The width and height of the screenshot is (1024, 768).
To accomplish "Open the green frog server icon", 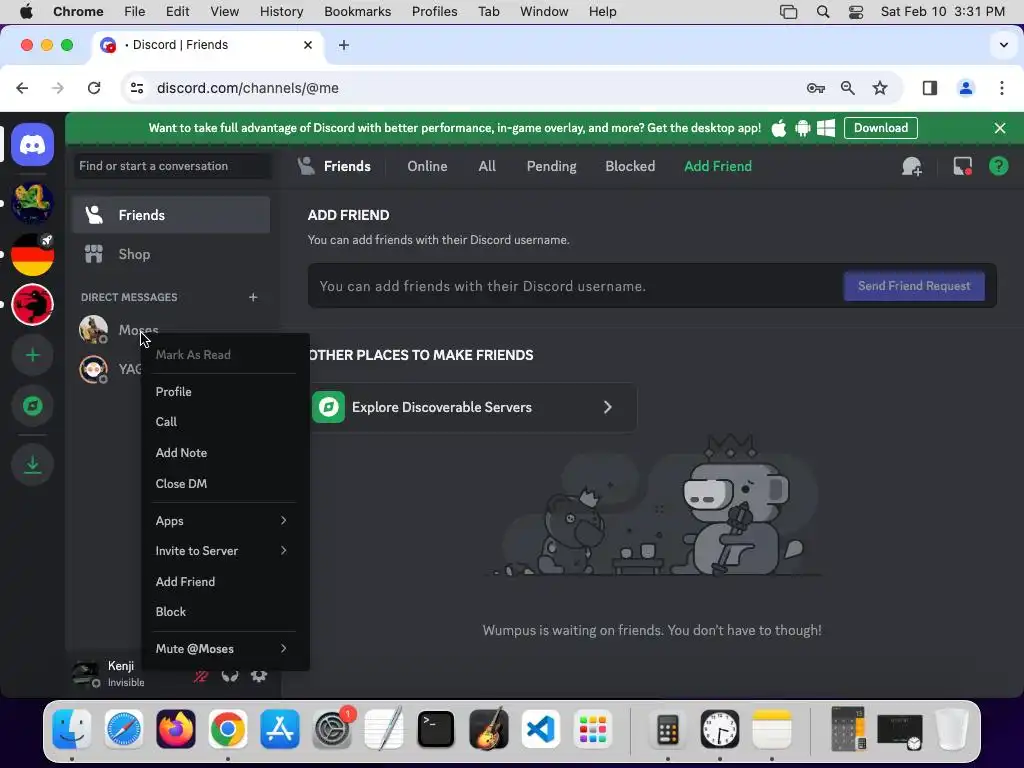I will tap(32, 203).
